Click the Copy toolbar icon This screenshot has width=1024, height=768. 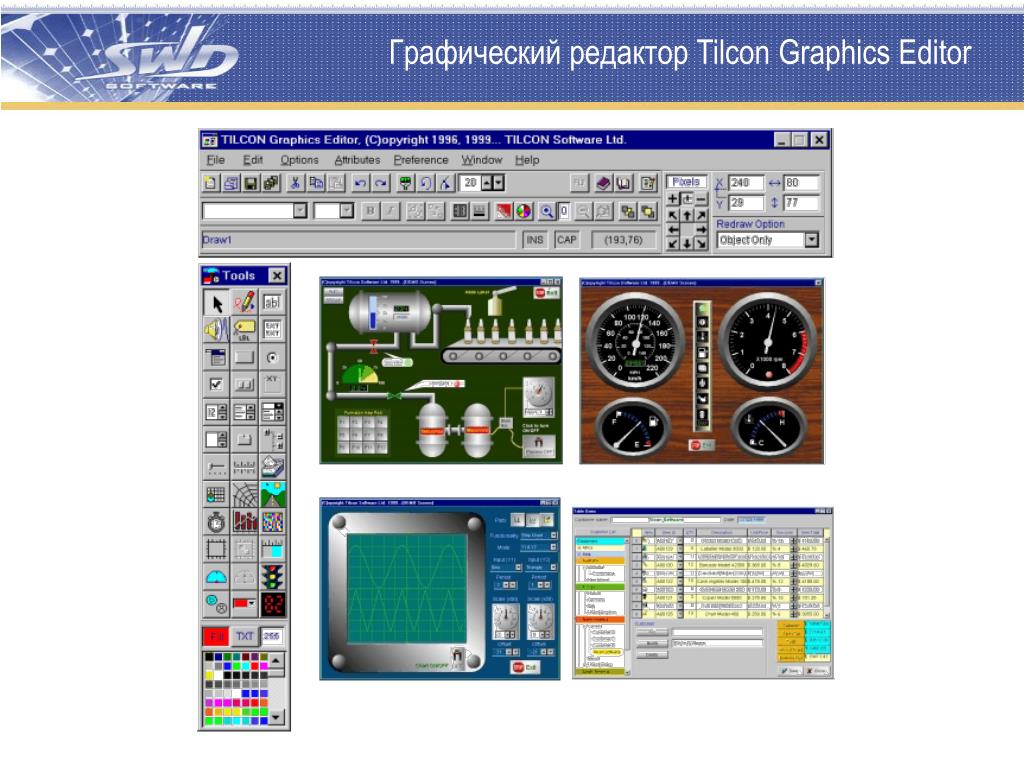(x=316, y=184)
